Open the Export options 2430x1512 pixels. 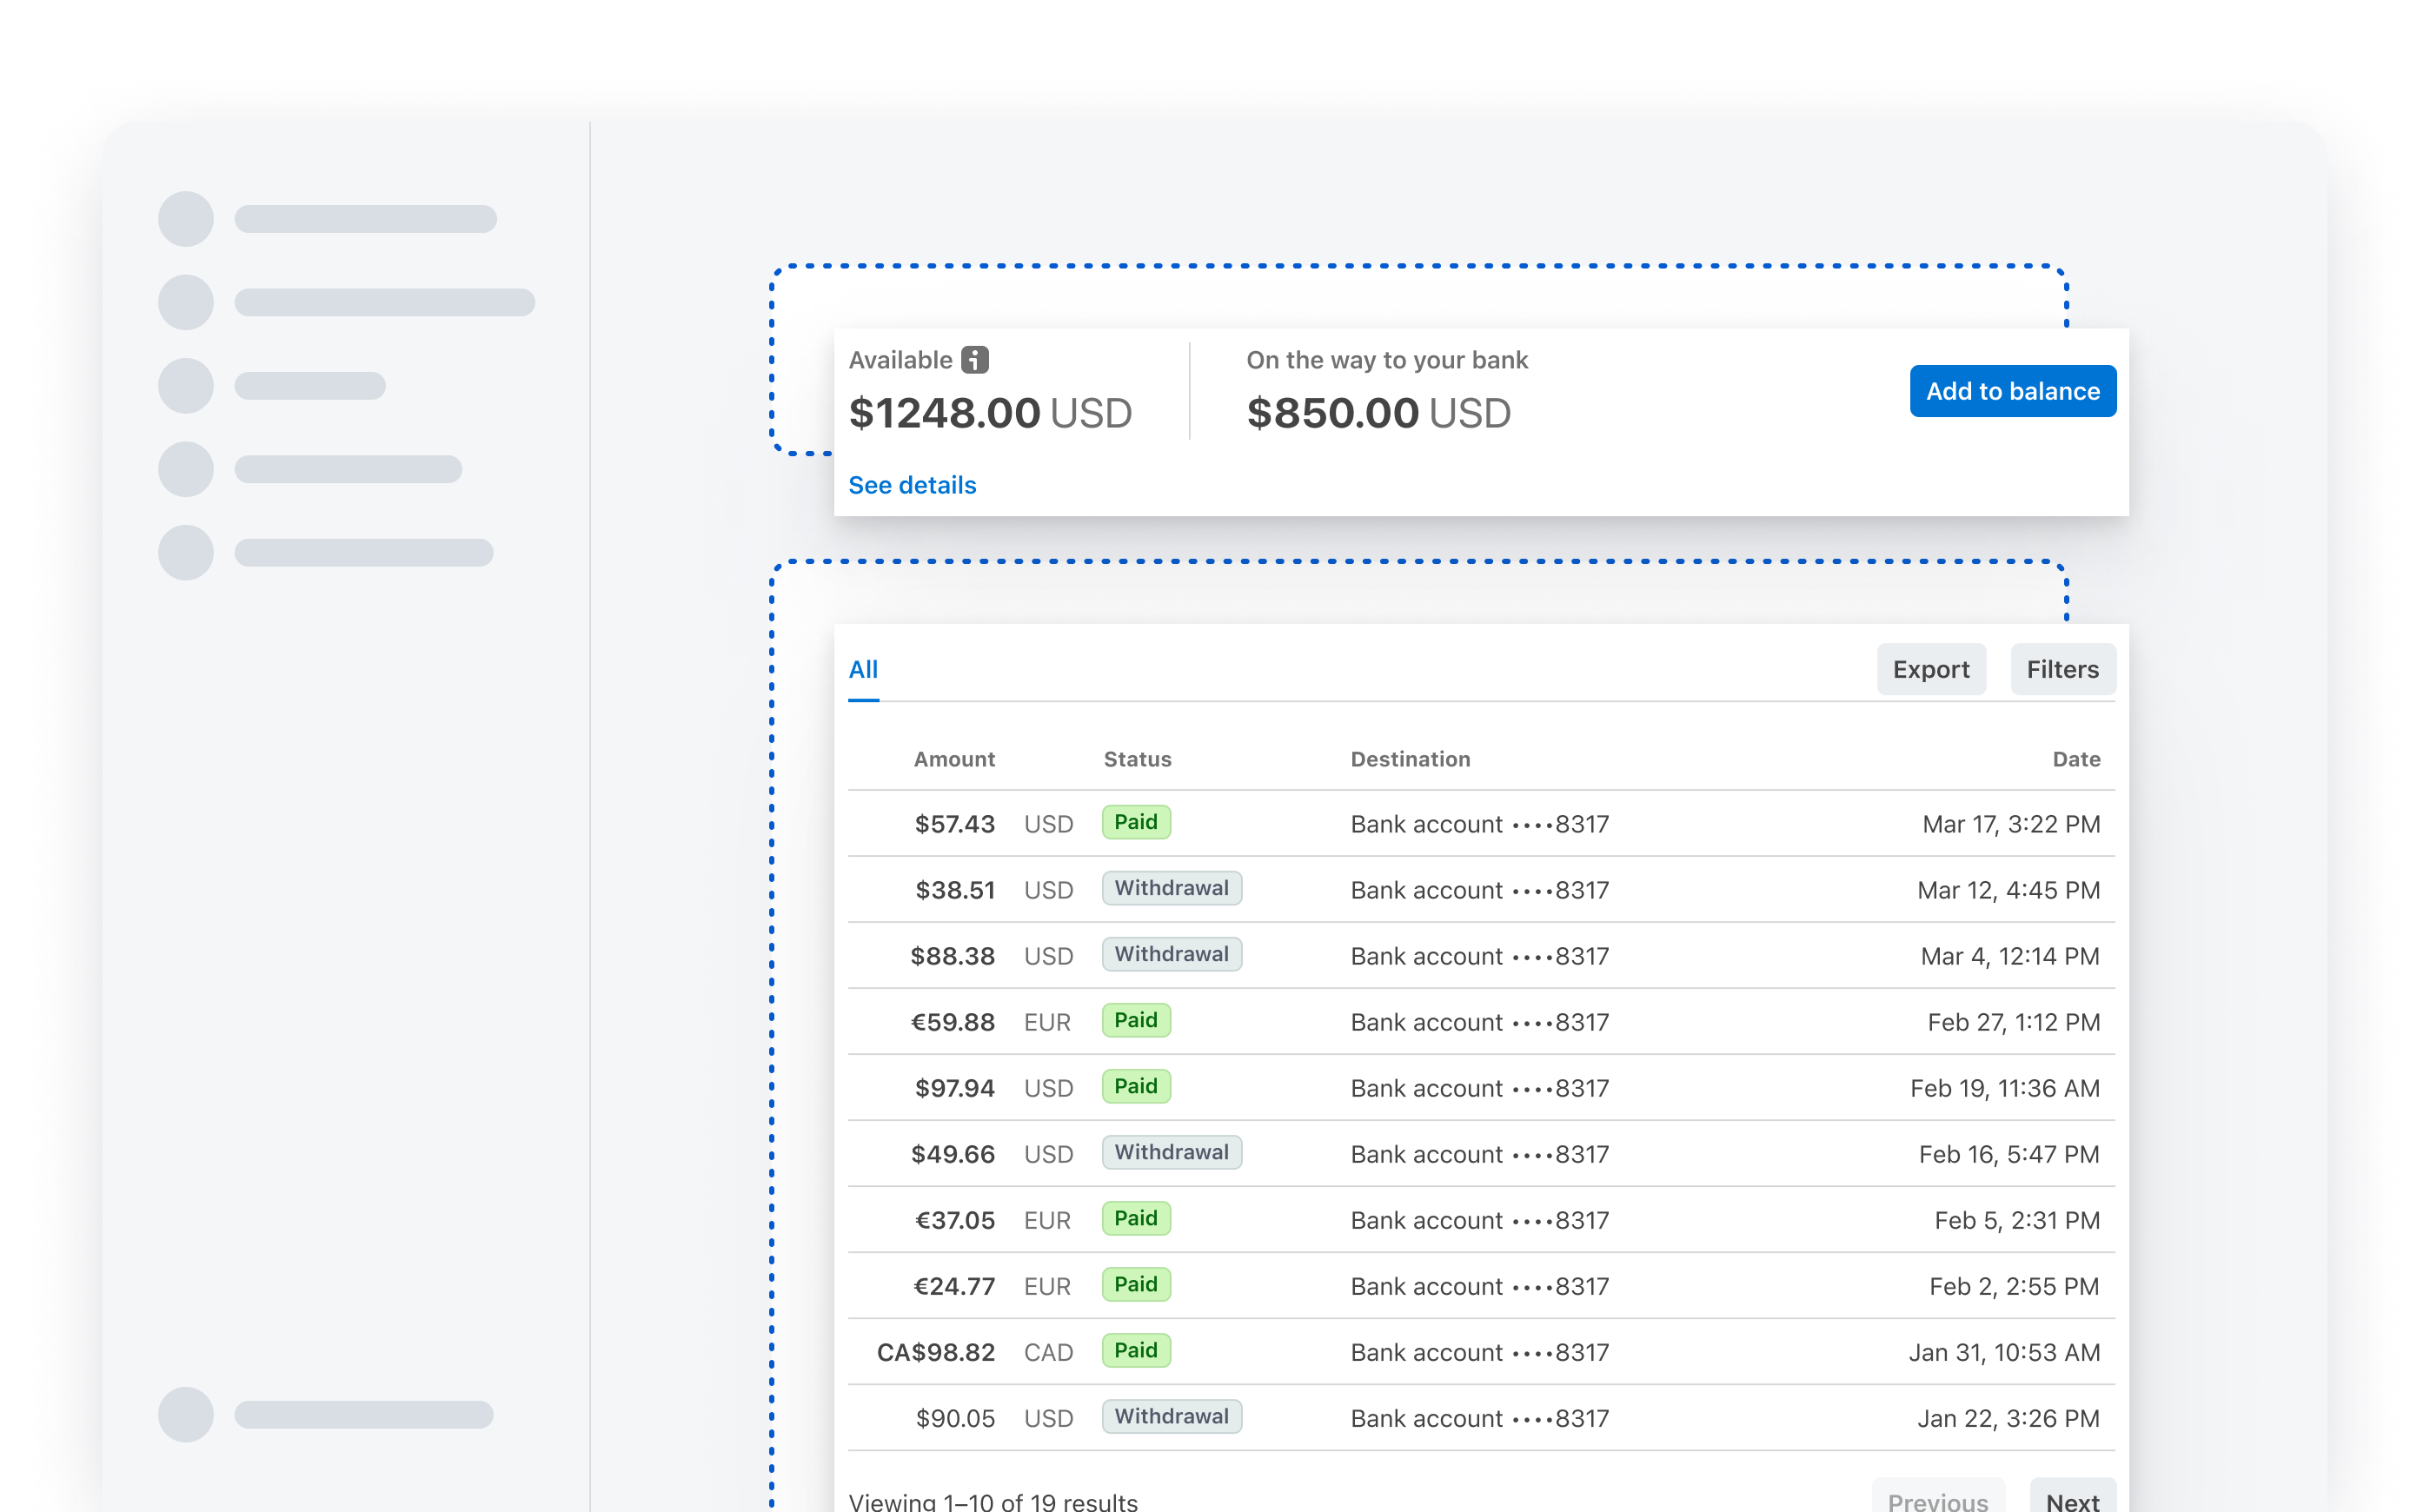point(1931,669)
